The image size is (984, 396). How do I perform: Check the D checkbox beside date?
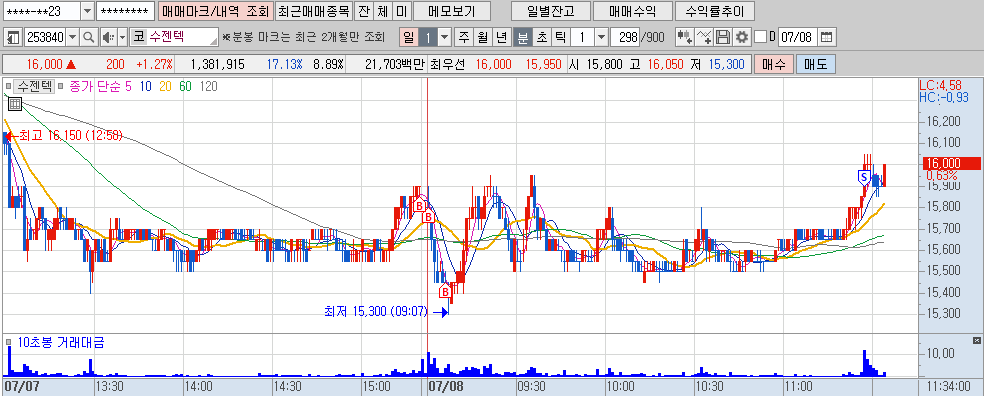pyautogui.click(x=760, y=38)
